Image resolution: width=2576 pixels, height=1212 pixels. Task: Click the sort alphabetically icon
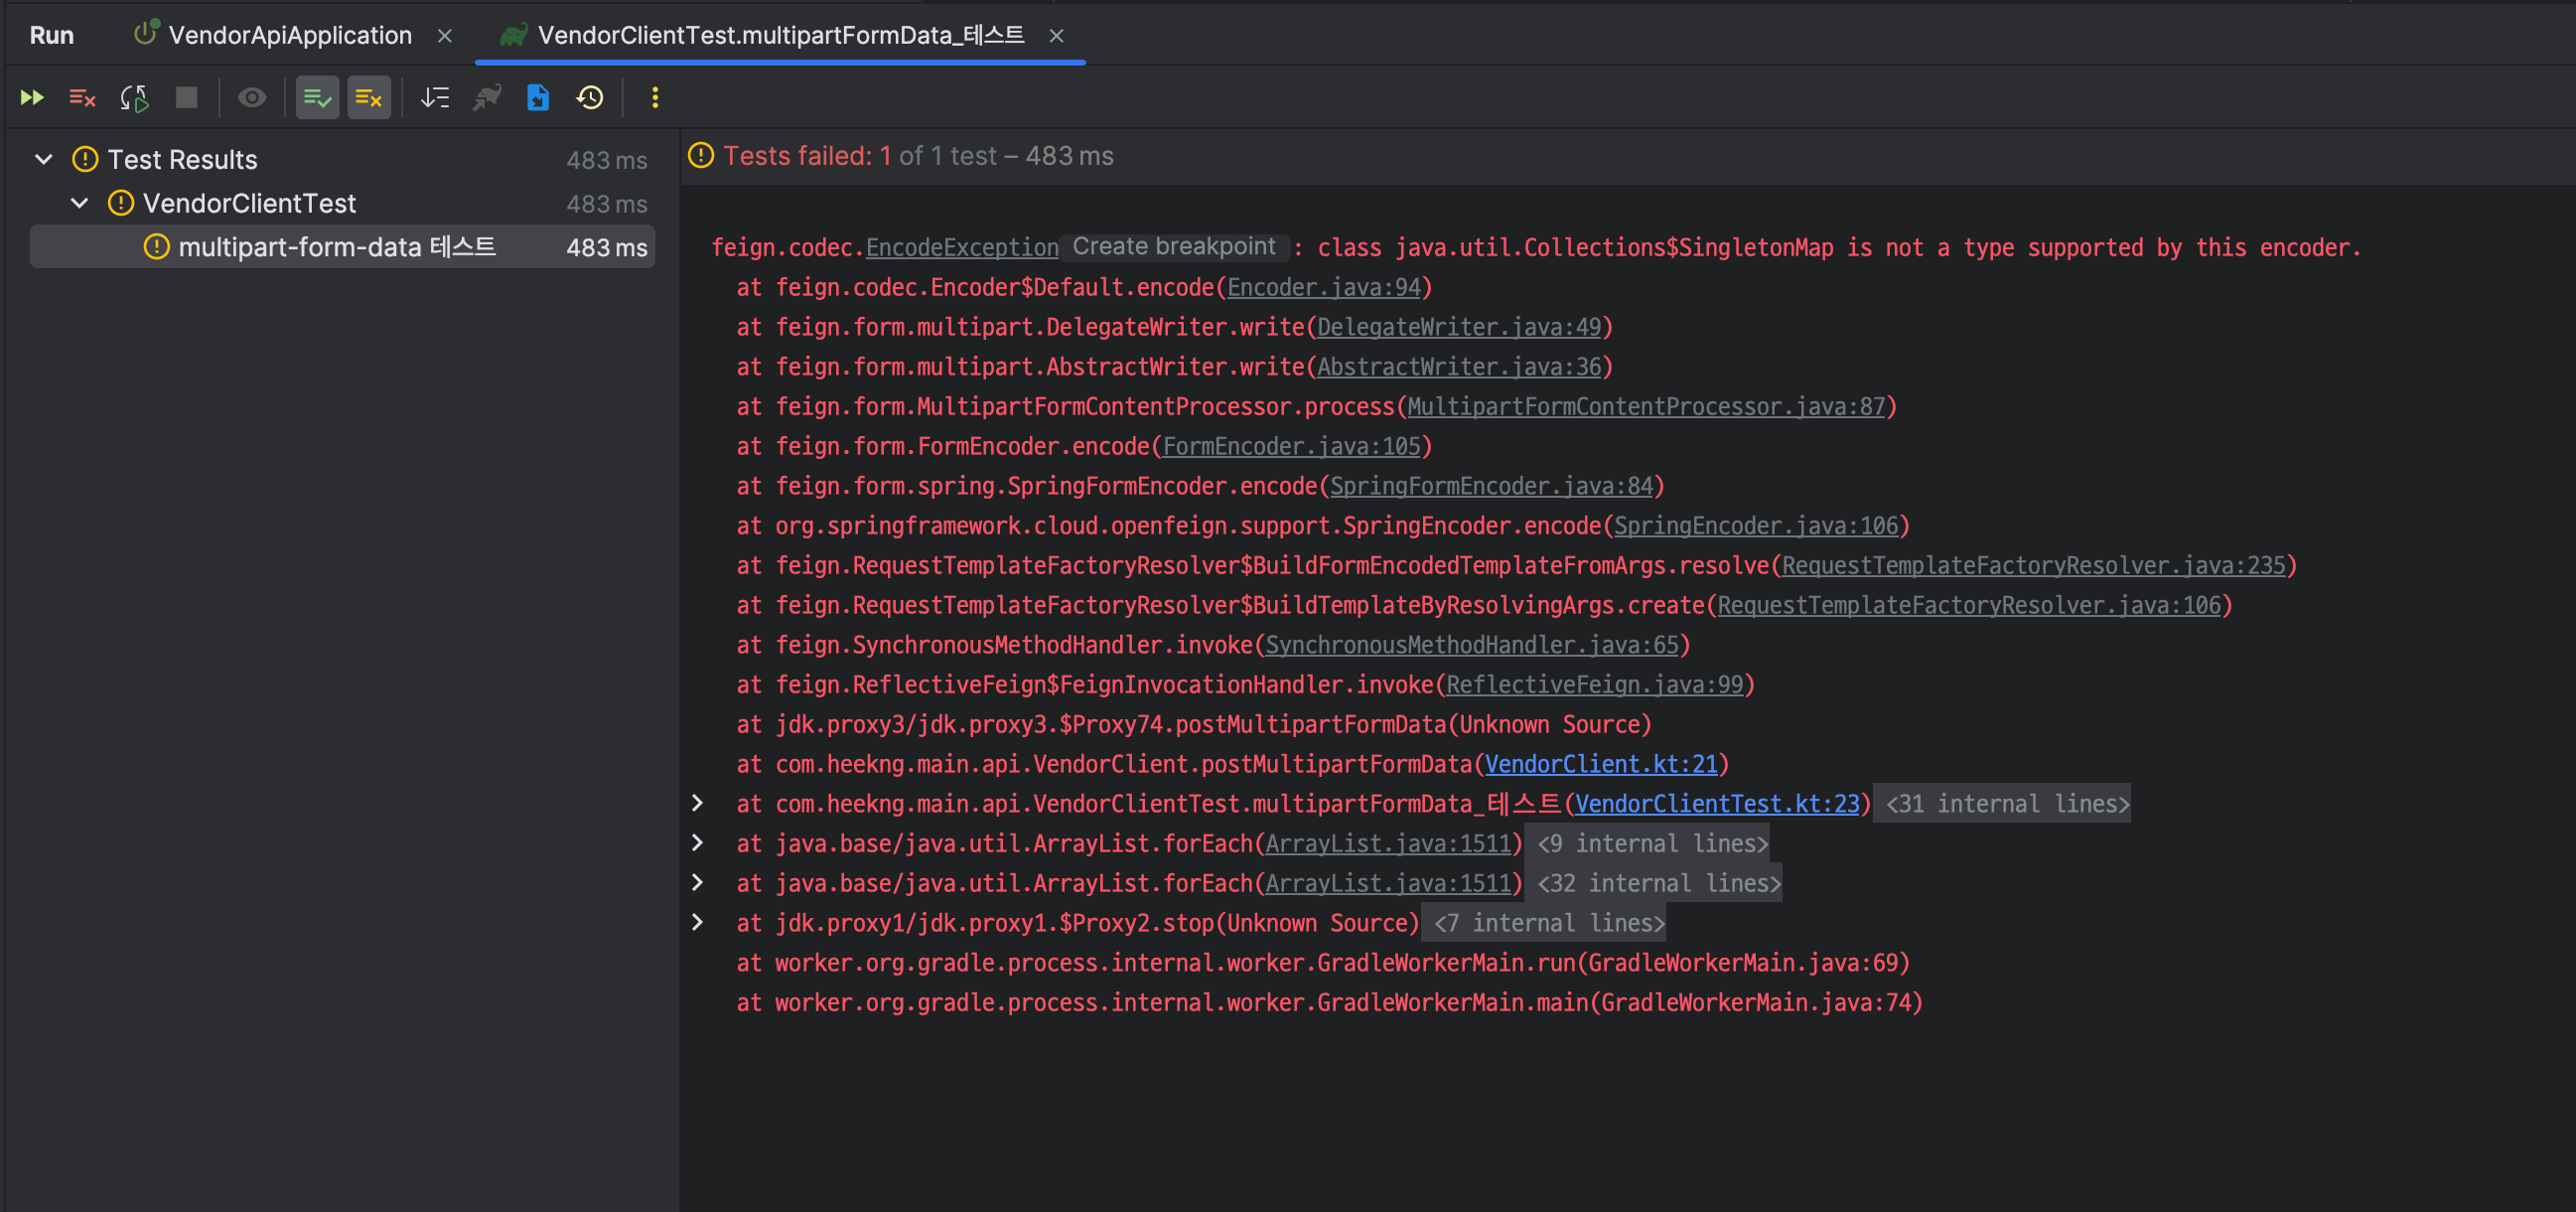pos(435,98)
